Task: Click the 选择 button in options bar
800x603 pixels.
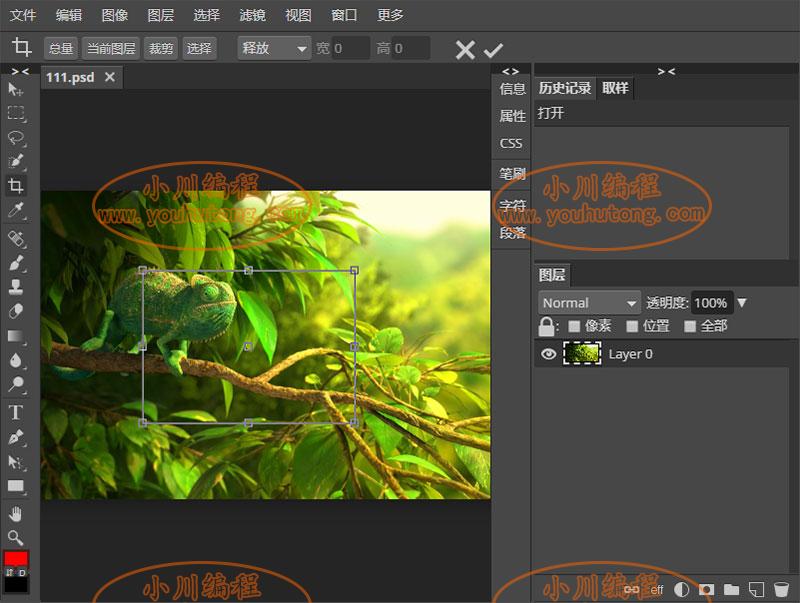Action: point(199,48)
